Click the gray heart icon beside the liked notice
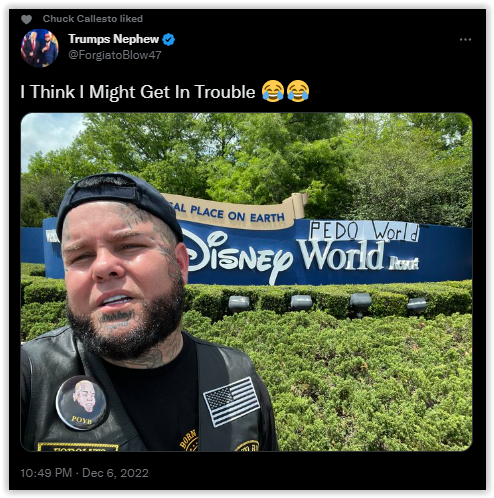Screen dimensions: 494x498 [x=26, y=20]
